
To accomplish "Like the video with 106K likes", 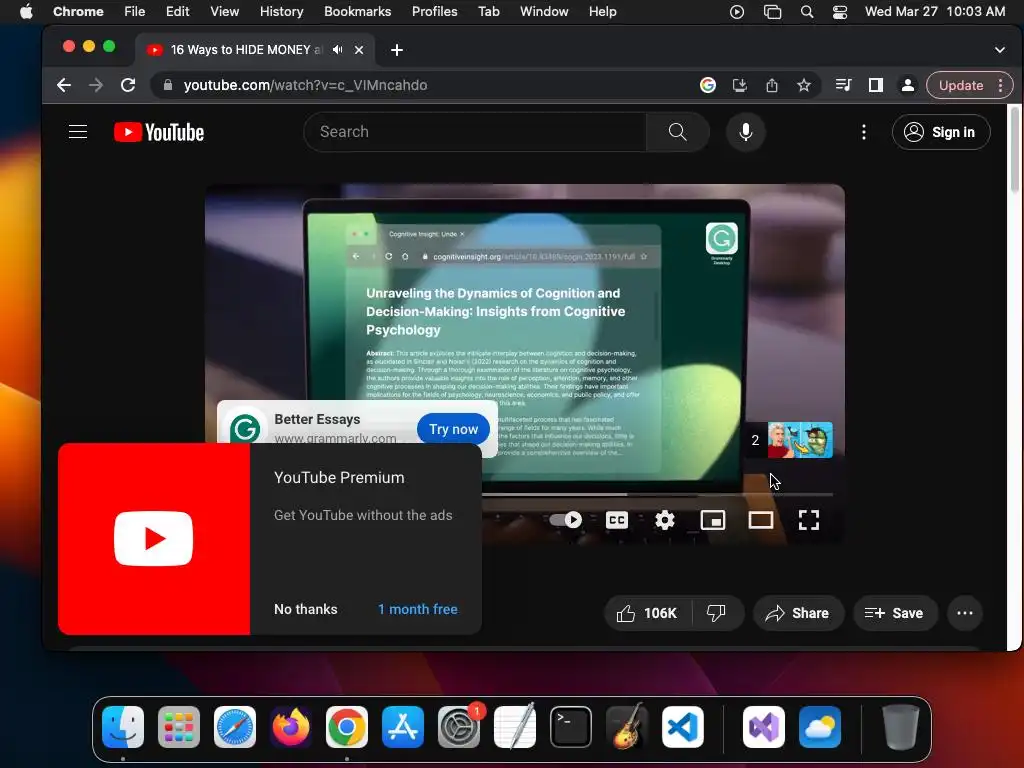I will (647, 613).
